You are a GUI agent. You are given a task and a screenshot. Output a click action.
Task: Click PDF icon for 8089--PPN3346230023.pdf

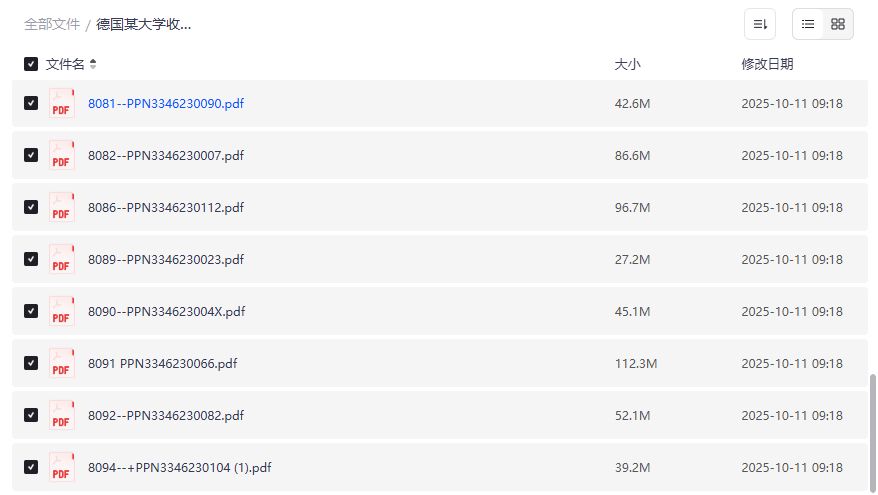[x=62, y=260]
